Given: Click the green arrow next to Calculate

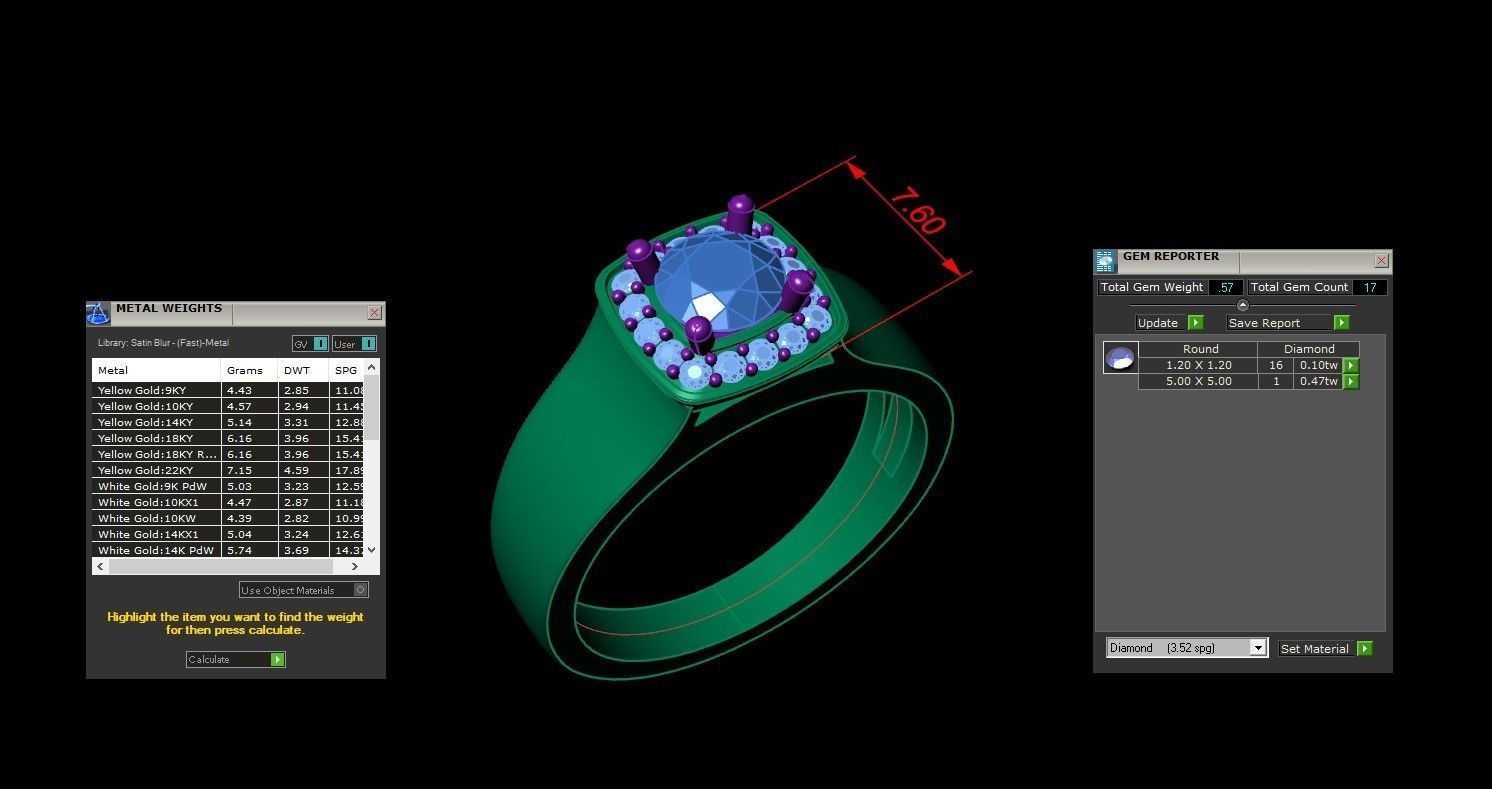Looking at the screenshot, I should pyautogui.click(x=277, y=659).
